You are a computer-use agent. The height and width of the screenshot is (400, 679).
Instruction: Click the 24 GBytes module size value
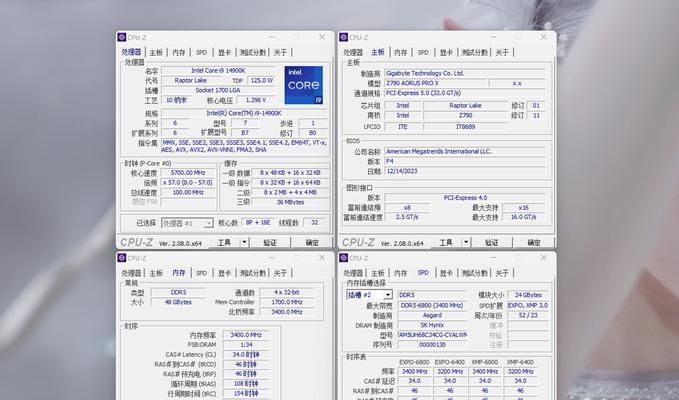(528, 295)
